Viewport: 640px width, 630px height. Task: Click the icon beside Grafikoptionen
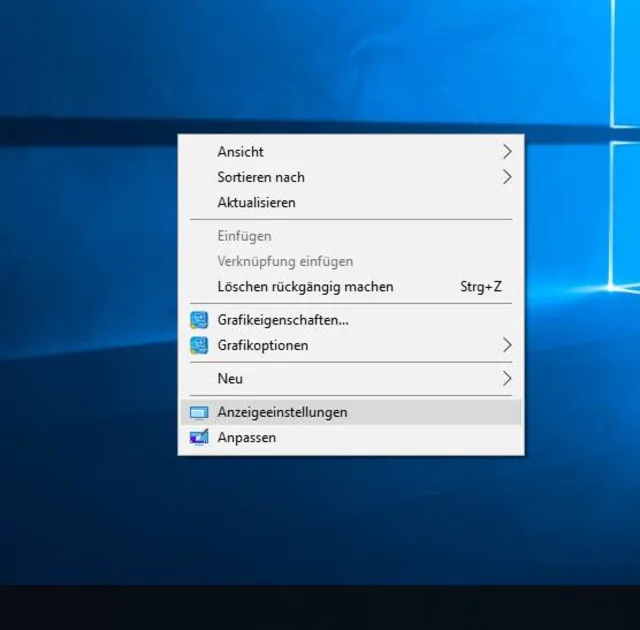(x=199, y=345)
